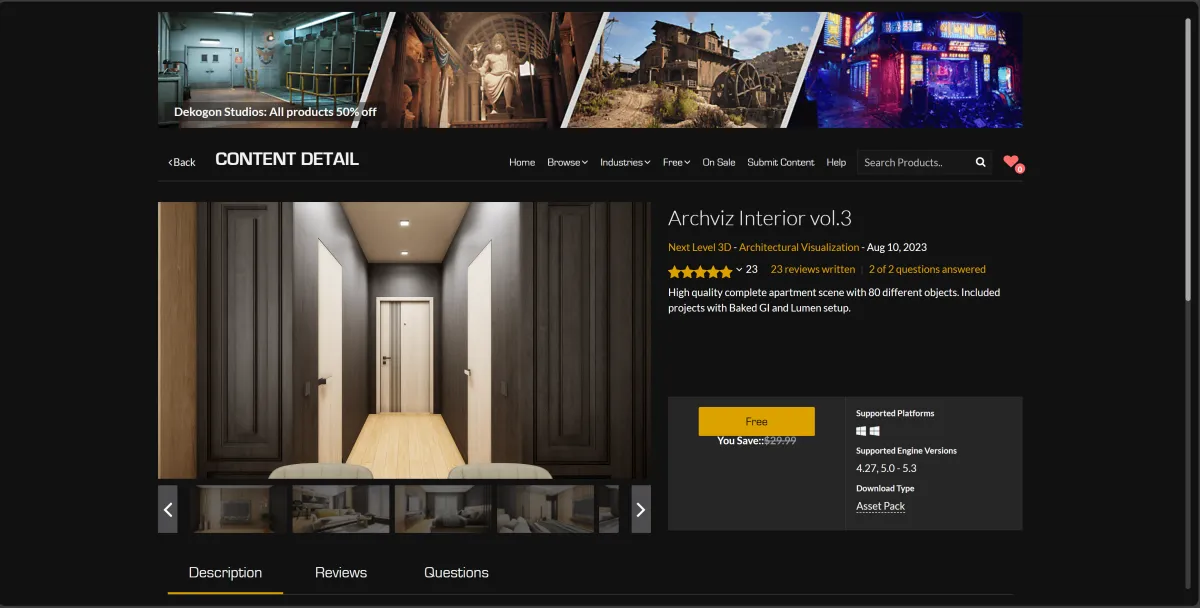Click the engine versions 4.27, 5.0 - 5.3
The height and width of the screenshot is (608, 1200).
pos(886,468)
